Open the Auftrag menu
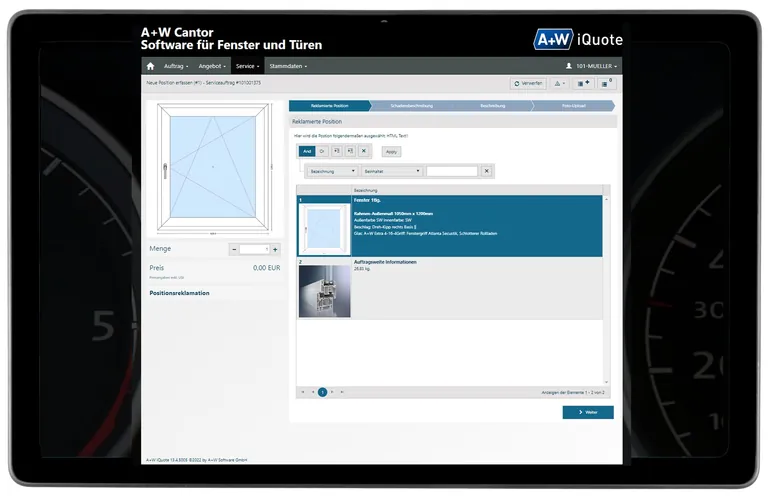768x497 pixels. point(175,66)
